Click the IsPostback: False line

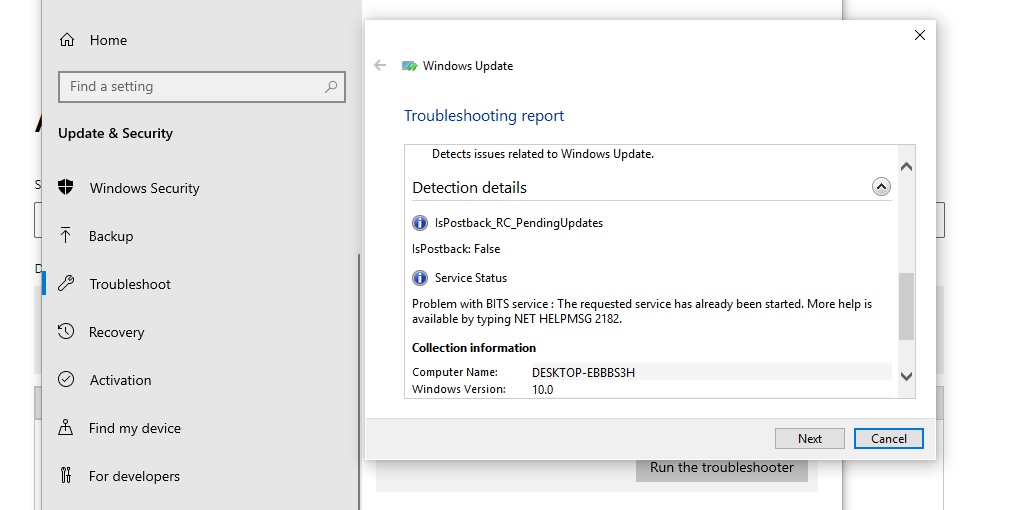point(456,249)
